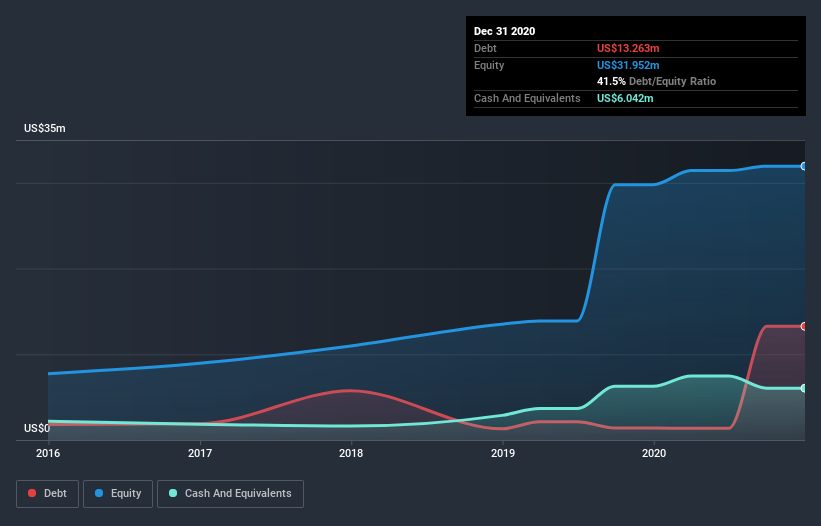The image size is (821, 526).
Task: Click the 2016 axis label
Action: [x=48, y=453]
